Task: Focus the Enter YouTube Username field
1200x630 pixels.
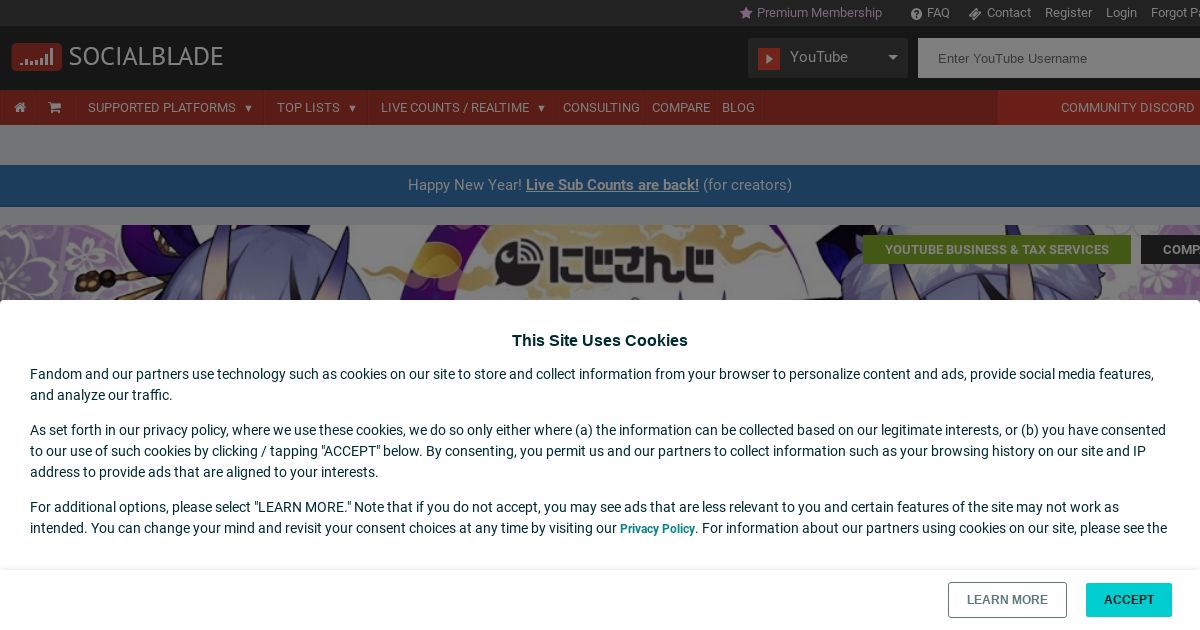Action: coord(1059,58)
